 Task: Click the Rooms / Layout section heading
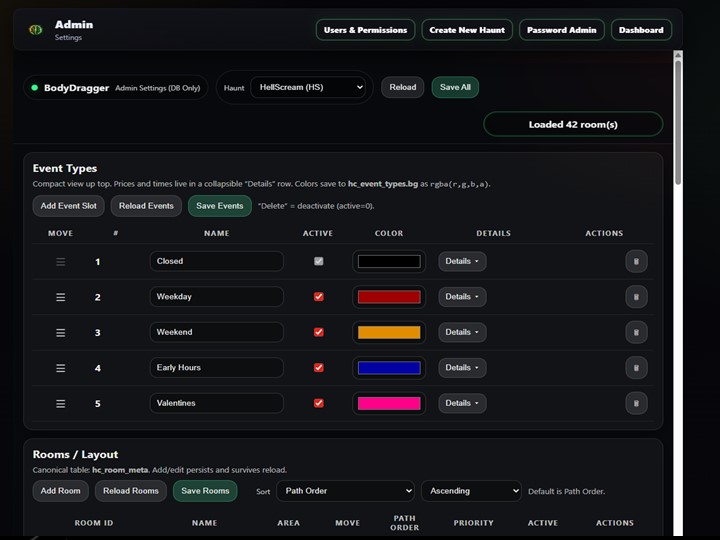[x=75, y=455]
